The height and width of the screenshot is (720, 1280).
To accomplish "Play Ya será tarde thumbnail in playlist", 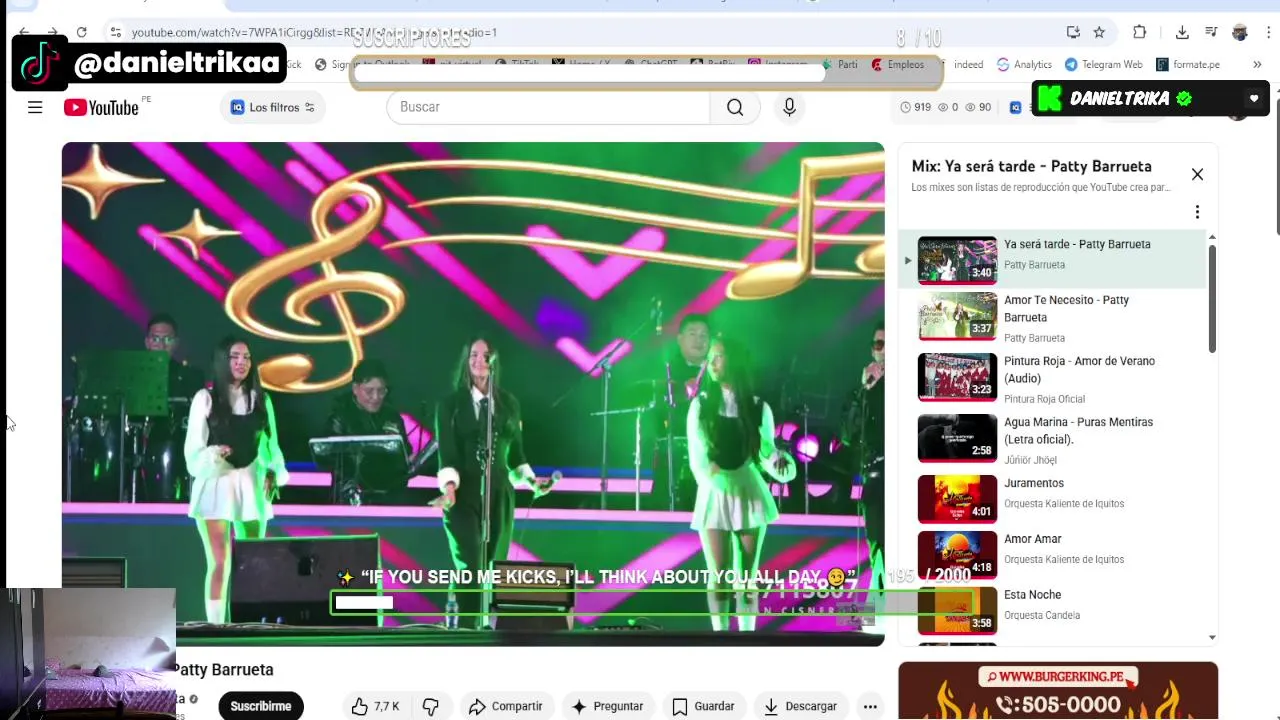I will pyautogui.click(x=957, y=260).
